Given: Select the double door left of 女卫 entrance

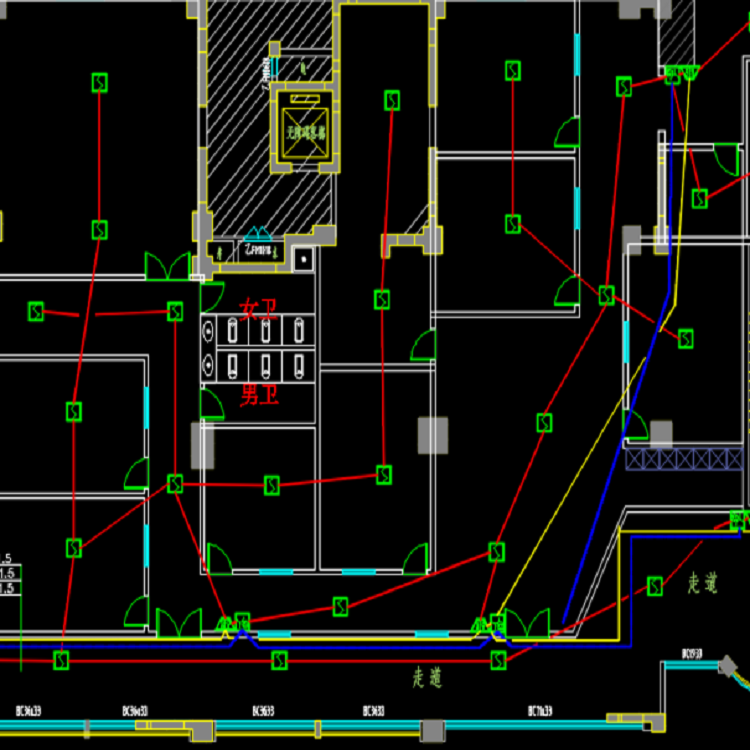Looking at the screenshot, I should 167,267.
